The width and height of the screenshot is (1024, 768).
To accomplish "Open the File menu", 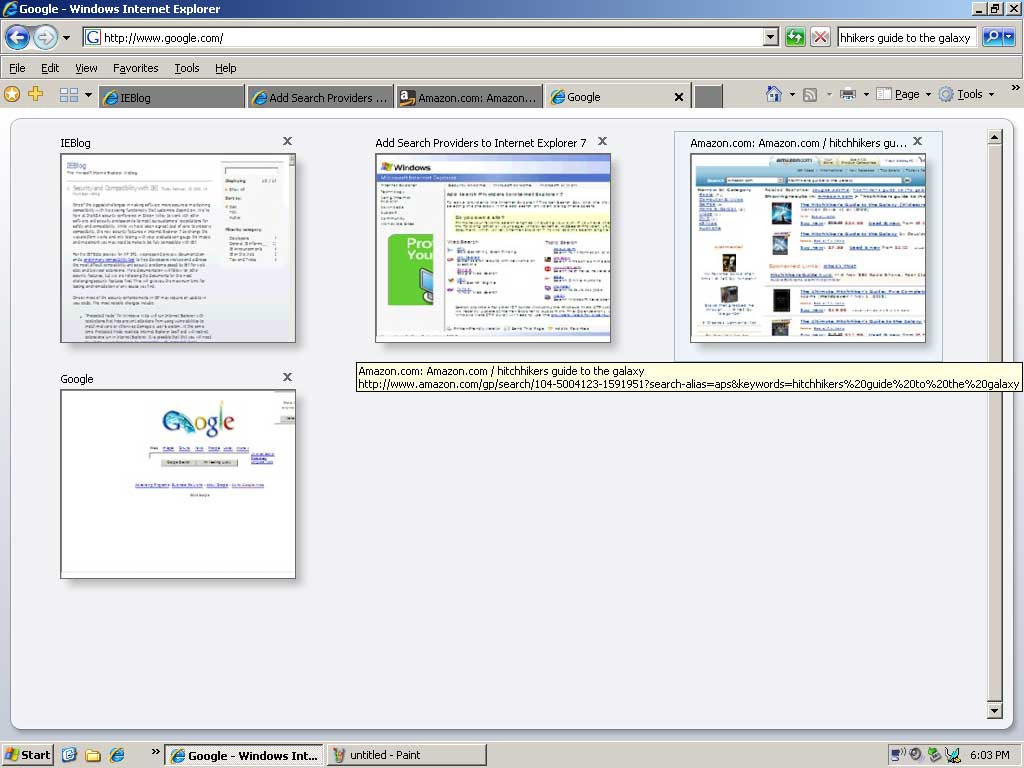I will [x=17, y=68].
